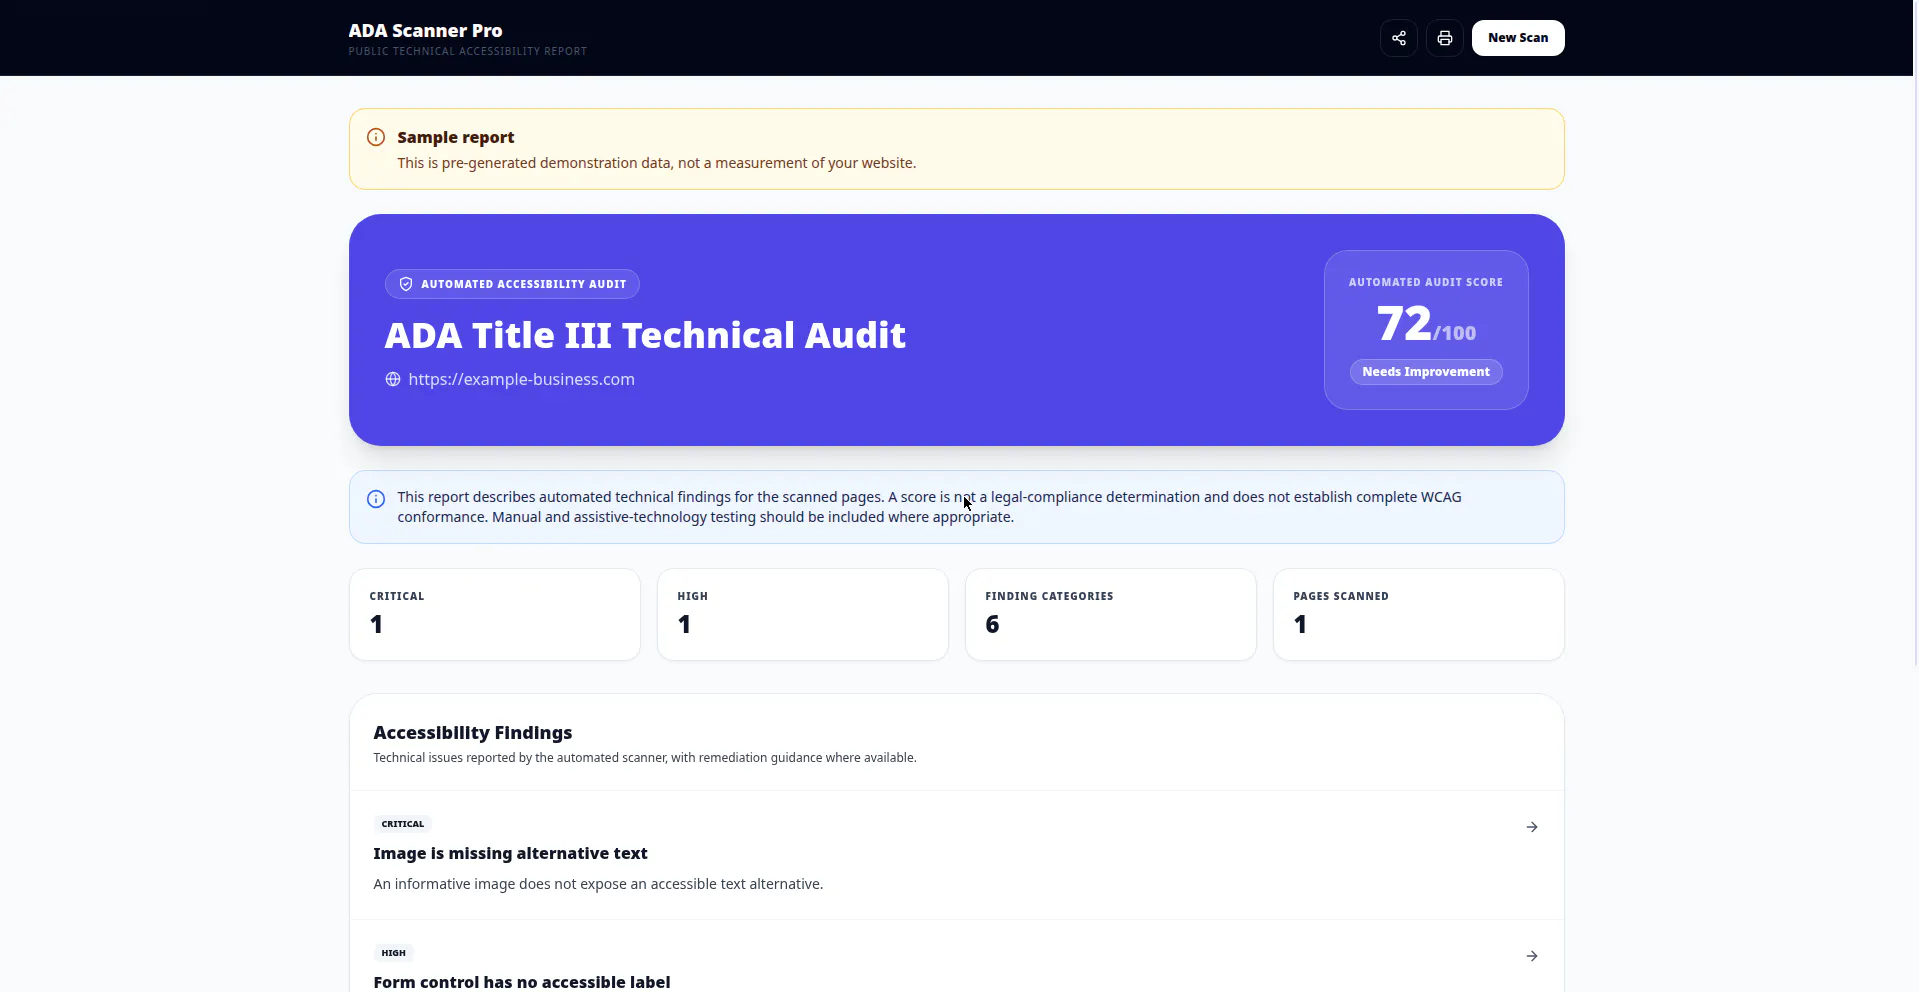Click the HIGH severity tag on finding

pos(393,953)
